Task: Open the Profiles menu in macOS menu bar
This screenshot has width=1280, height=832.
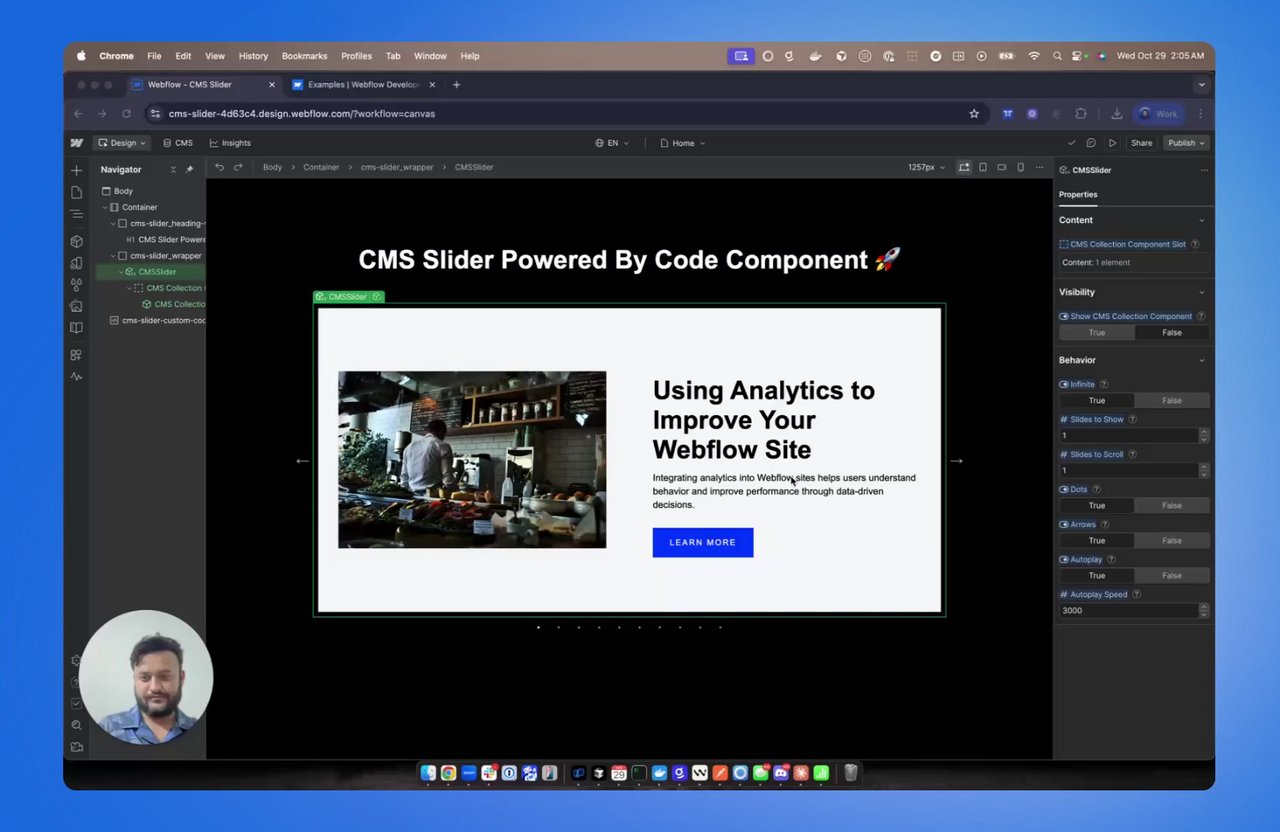Action: pyautogui.click(x=356, y=56)
